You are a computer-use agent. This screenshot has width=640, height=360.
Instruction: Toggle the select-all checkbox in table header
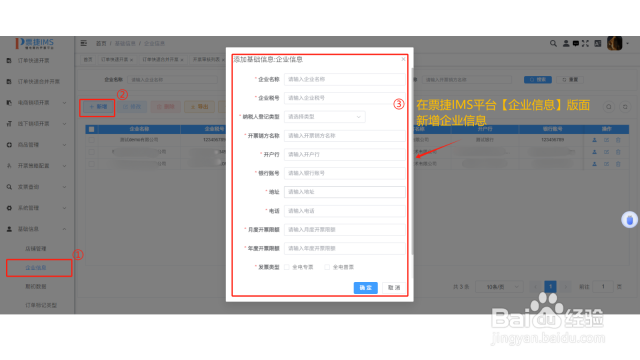coord(91,129)
